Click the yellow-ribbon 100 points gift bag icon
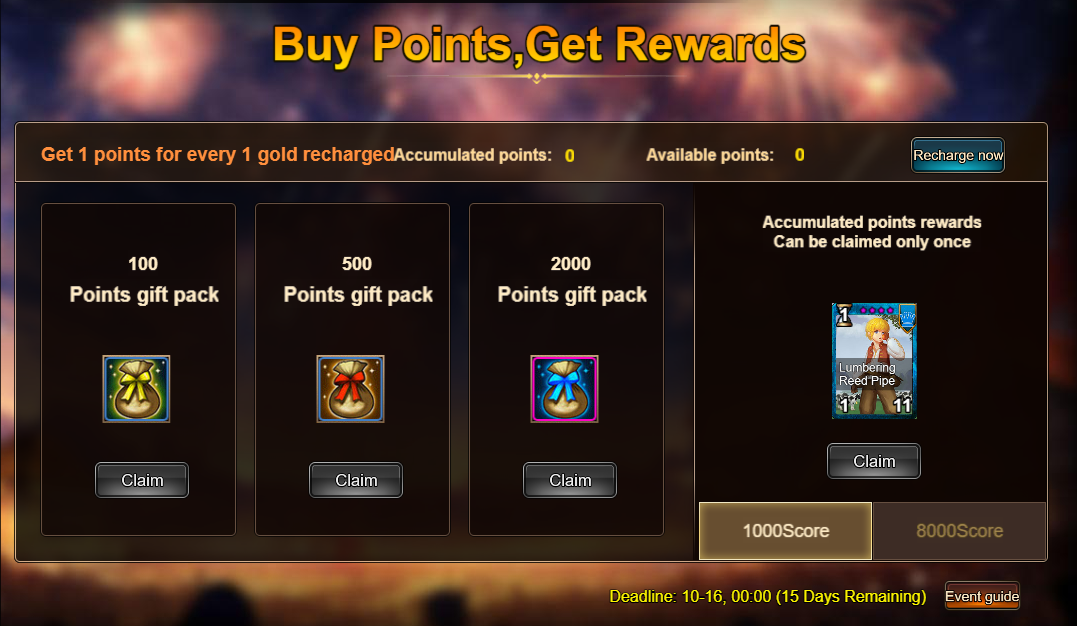1077x626 pixels. point(136,389)
